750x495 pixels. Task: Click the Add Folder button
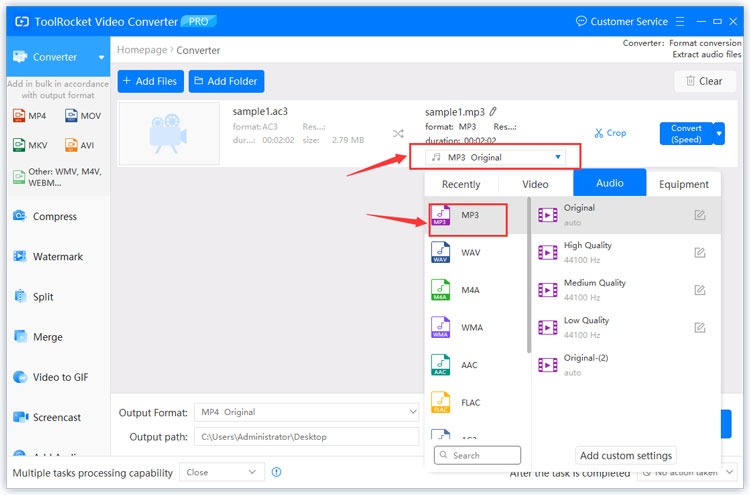(x=226, y=81)
